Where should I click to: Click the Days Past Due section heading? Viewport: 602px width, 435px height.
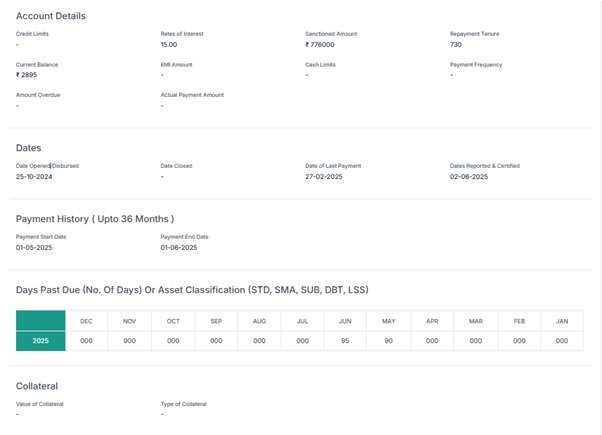coord(191,290)
